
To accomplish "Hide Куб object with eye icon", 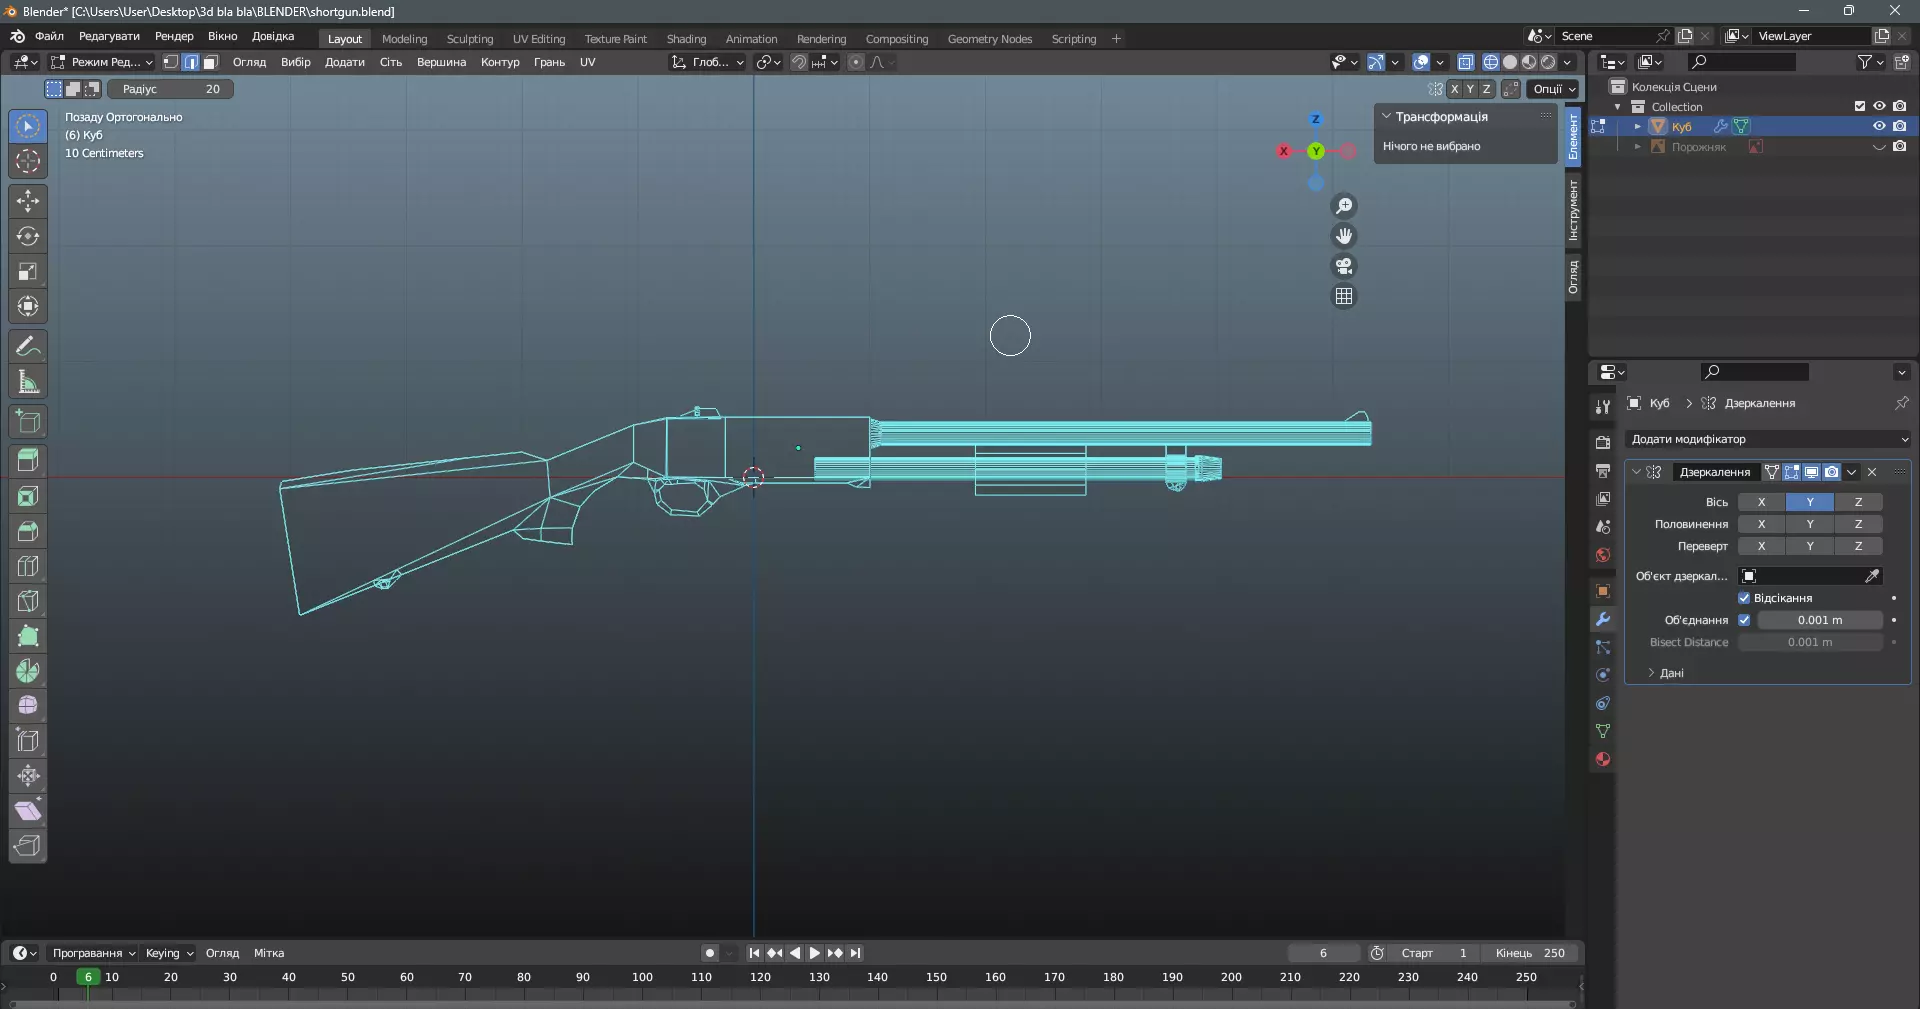I will point(1879,126).
